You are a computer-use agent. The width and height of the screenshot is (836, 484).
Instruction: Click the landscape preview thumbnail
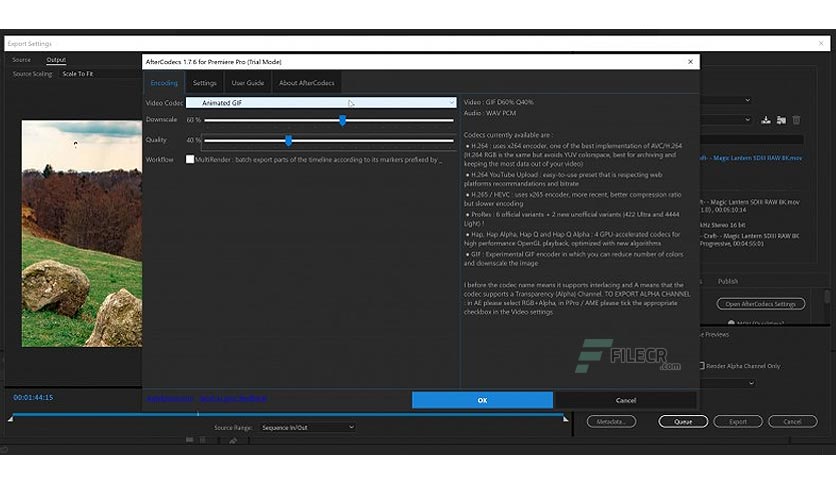[82, 233]
